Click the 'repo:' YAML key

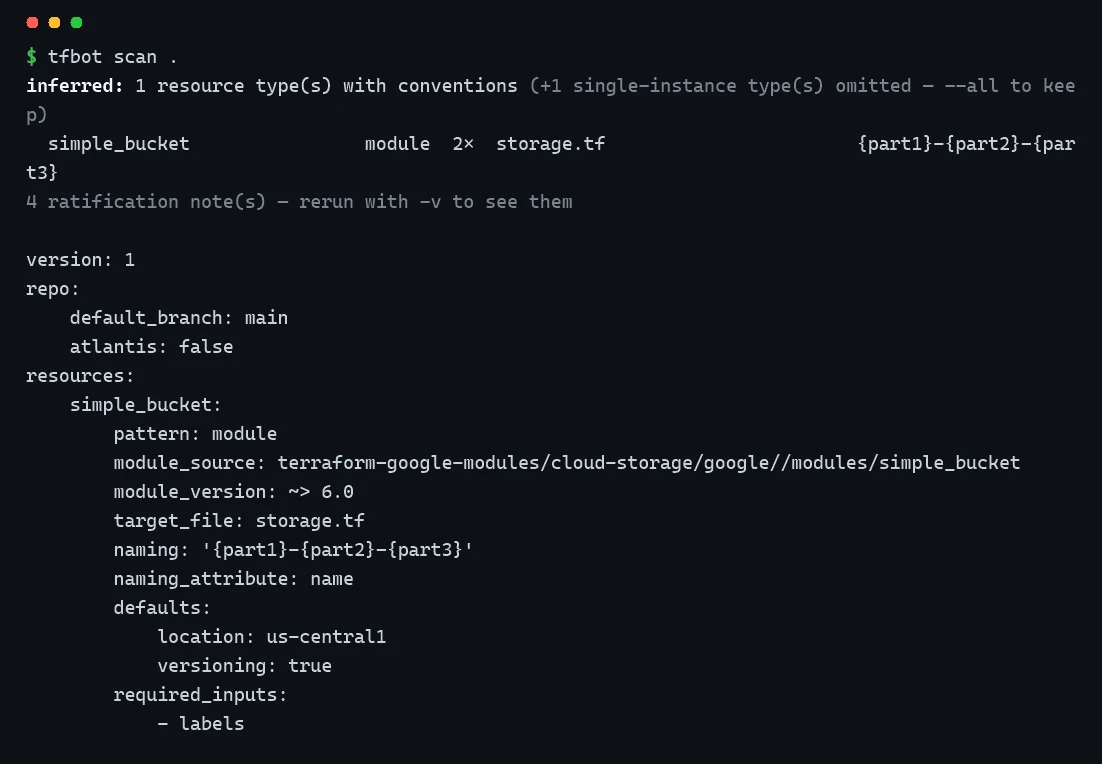point(53,289)
